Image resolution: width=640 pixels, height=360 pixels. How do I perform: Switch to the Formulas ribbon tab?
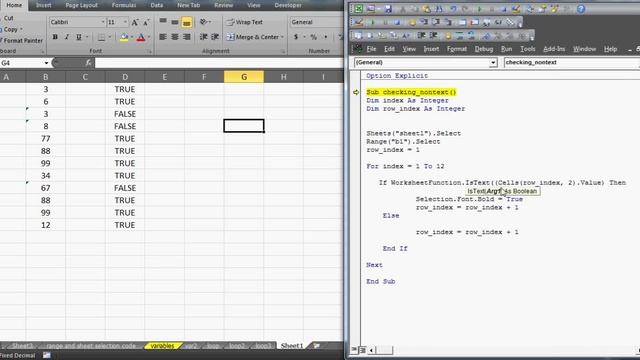124,5
